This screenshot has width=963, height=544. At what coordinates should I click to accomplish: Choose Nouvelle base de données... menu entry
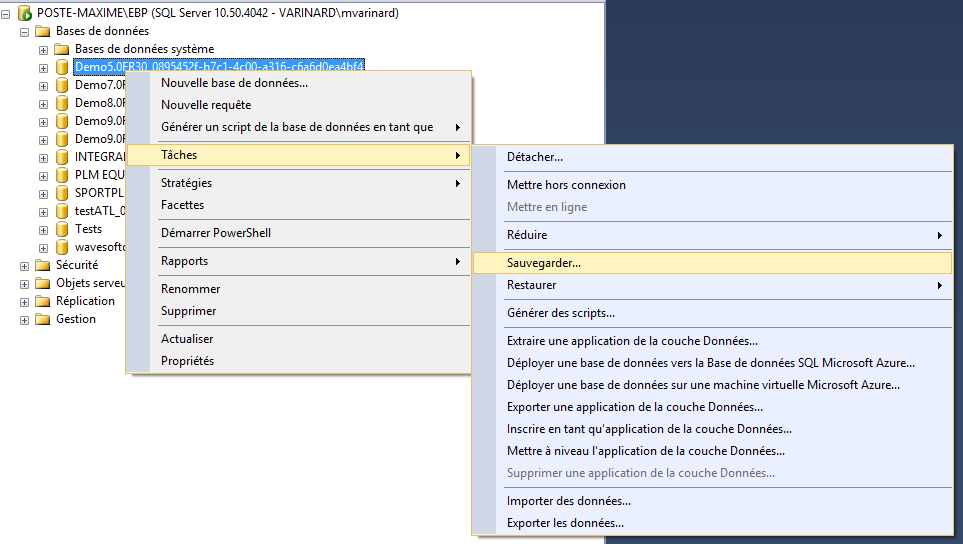[298, 83]
